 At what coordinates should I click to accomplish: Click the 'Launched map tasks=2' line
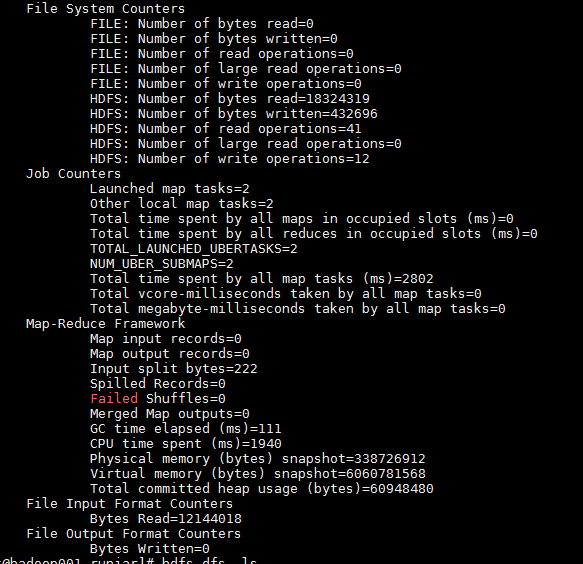click(170, 189)
